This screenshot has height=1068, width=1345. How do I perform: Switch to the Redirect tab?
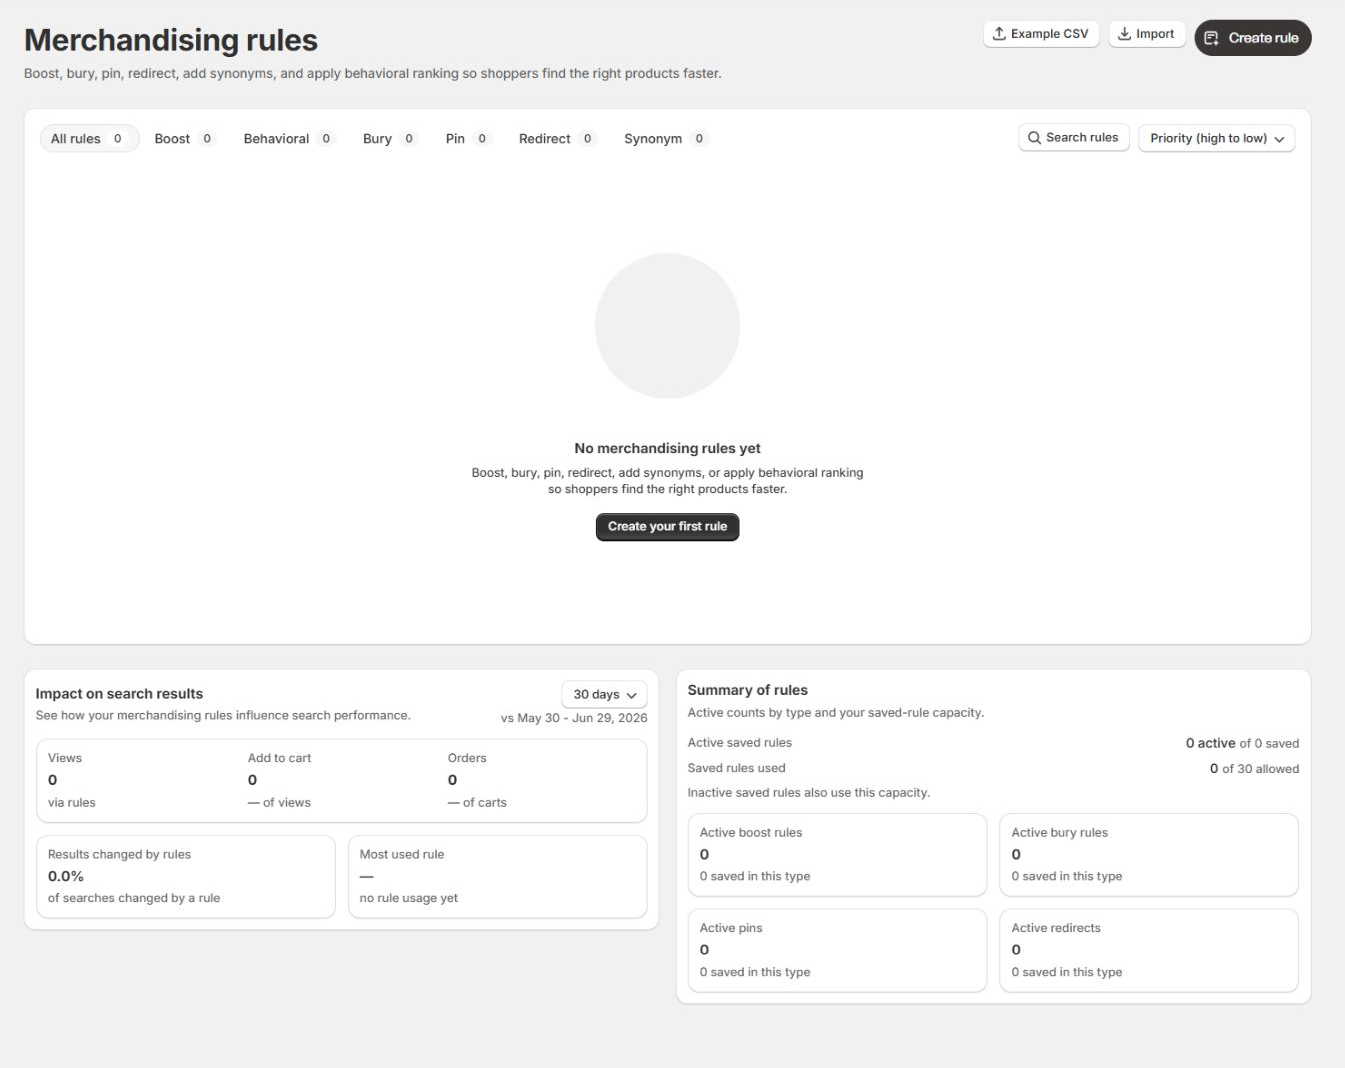tap(557, 139)
